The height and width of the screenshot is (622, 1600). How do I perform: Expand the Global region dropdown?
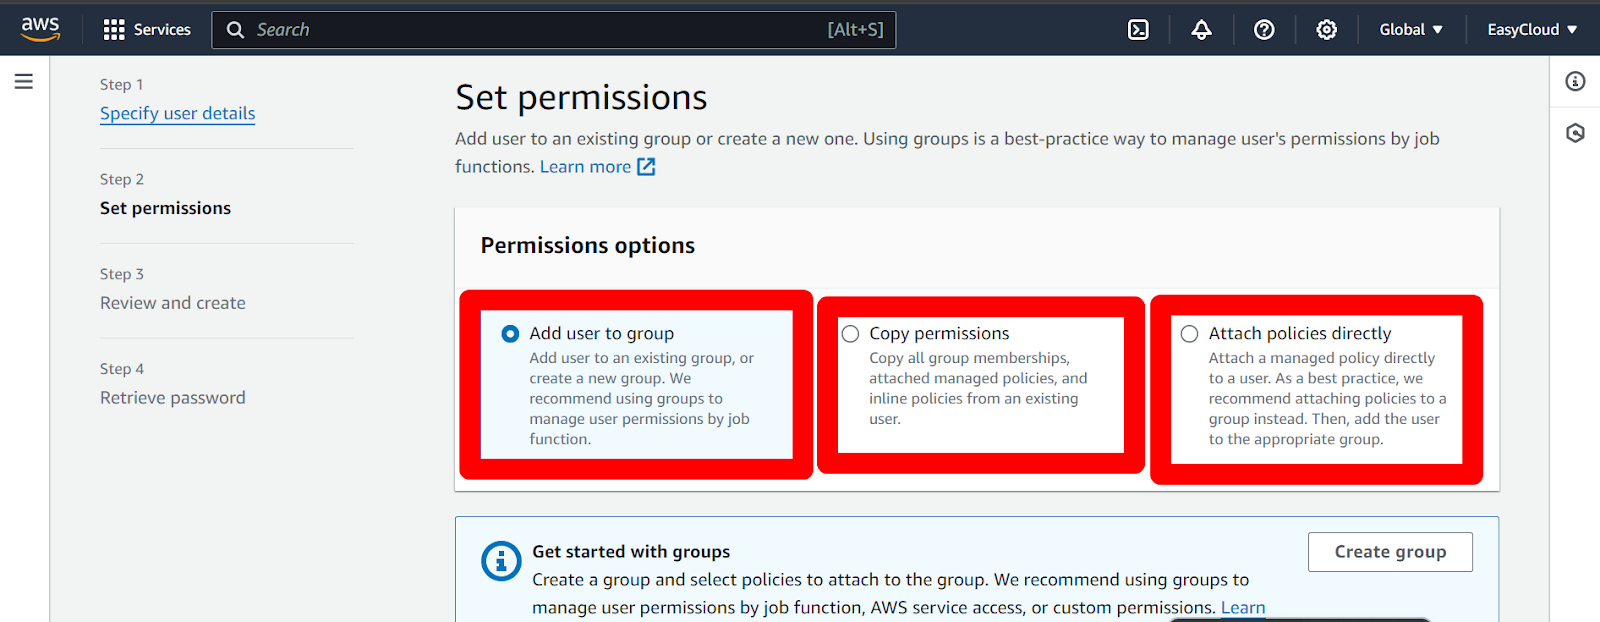1411,30
